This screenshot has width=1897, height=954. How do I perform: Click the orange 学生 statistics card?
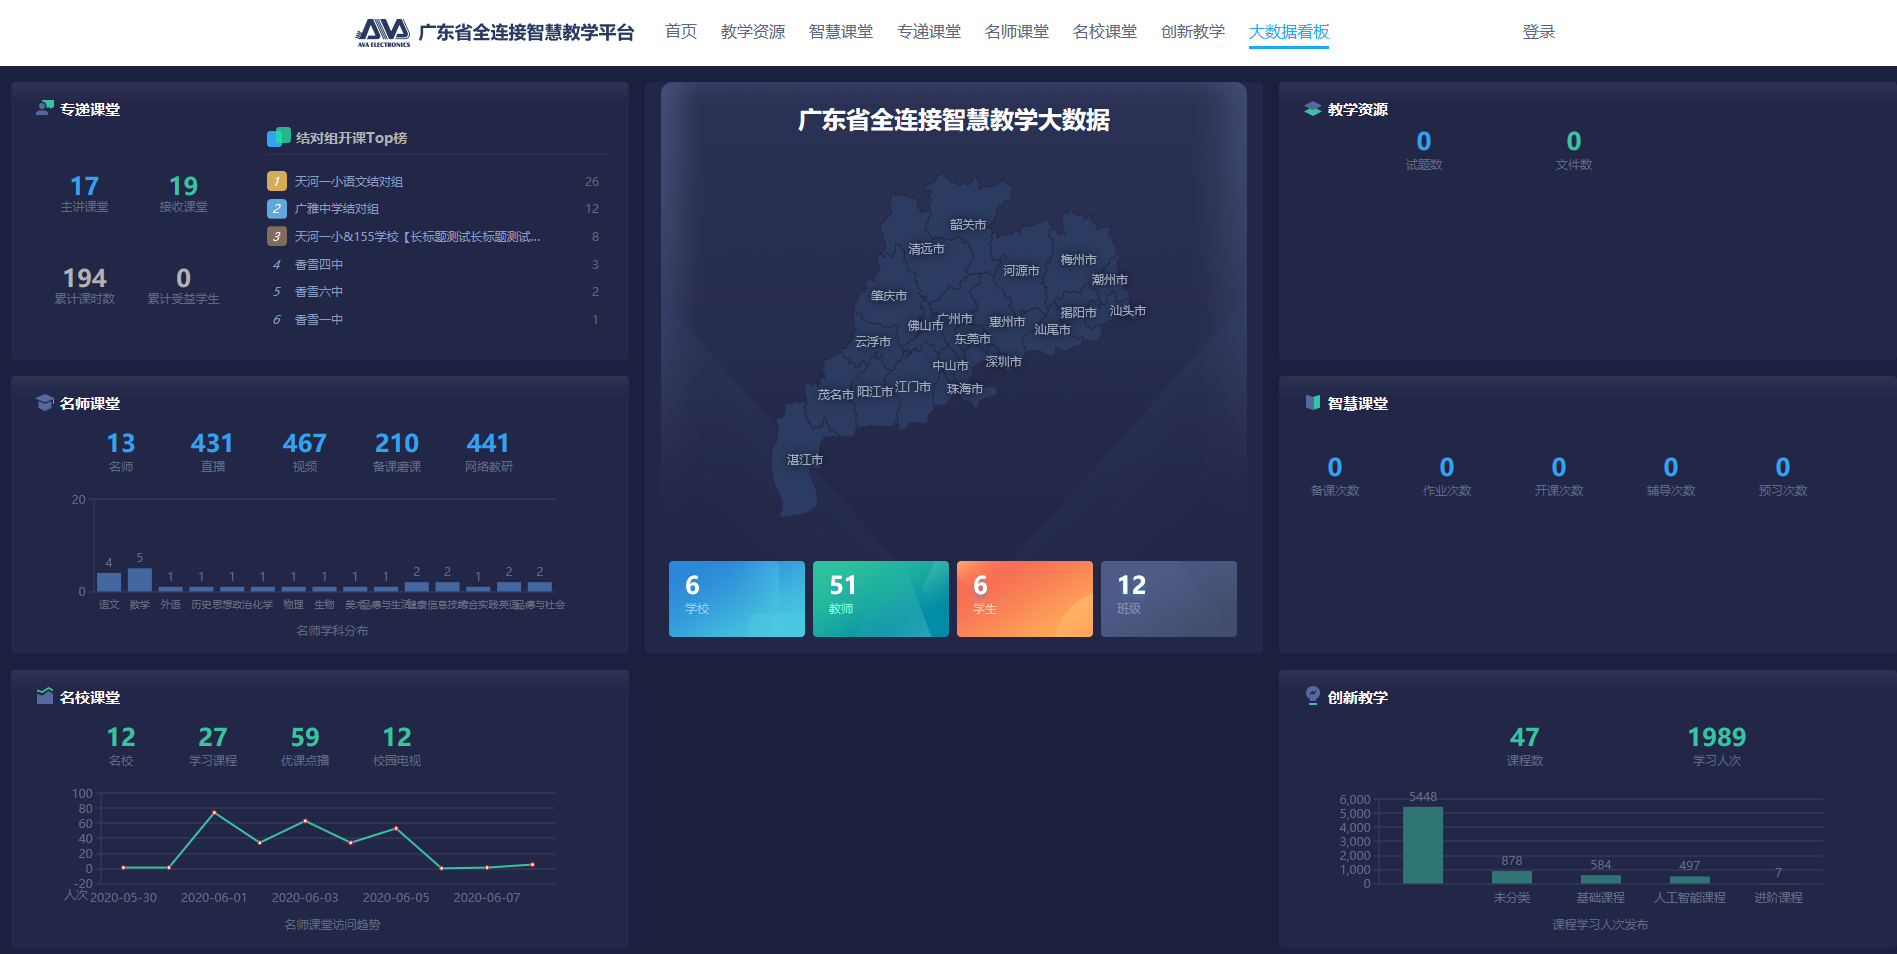coord(1024,598)
